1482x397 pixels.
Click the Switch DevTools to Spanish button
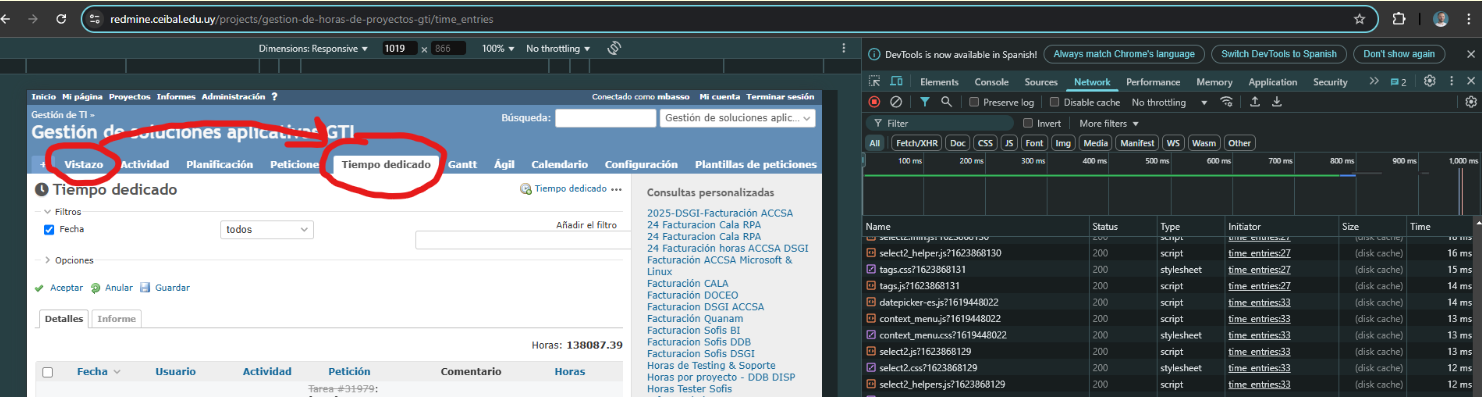pyautogui.click(x=1278, y=54)
